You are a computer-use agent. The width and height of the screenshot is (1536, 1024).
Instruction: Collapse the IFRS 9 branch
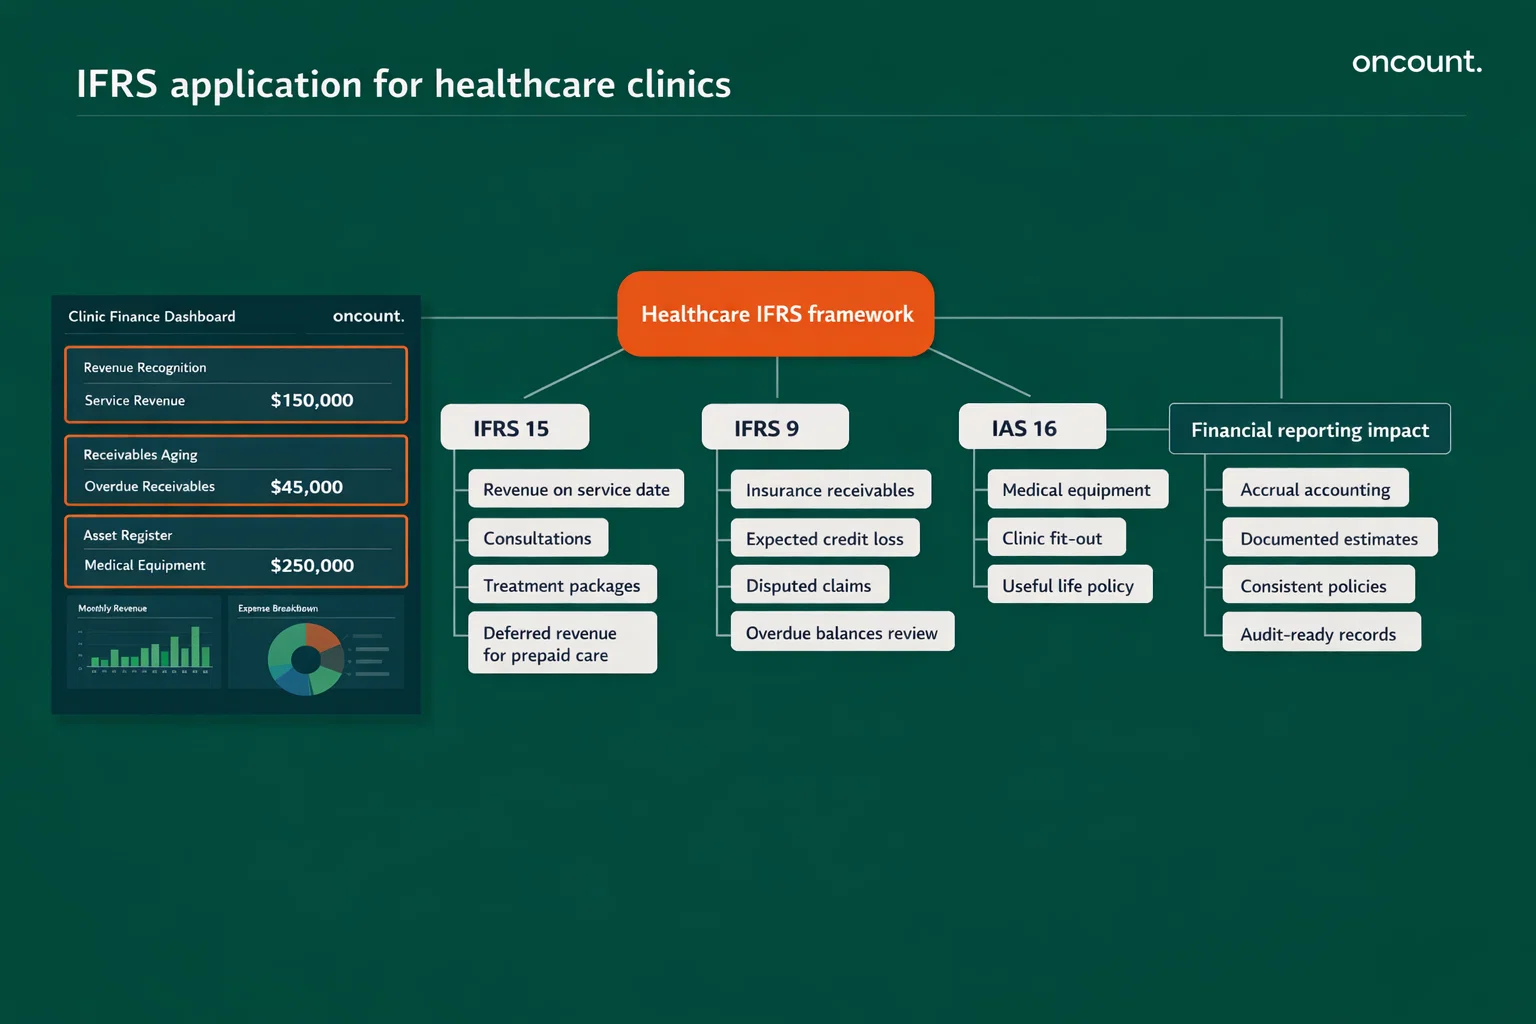(774, 427)
